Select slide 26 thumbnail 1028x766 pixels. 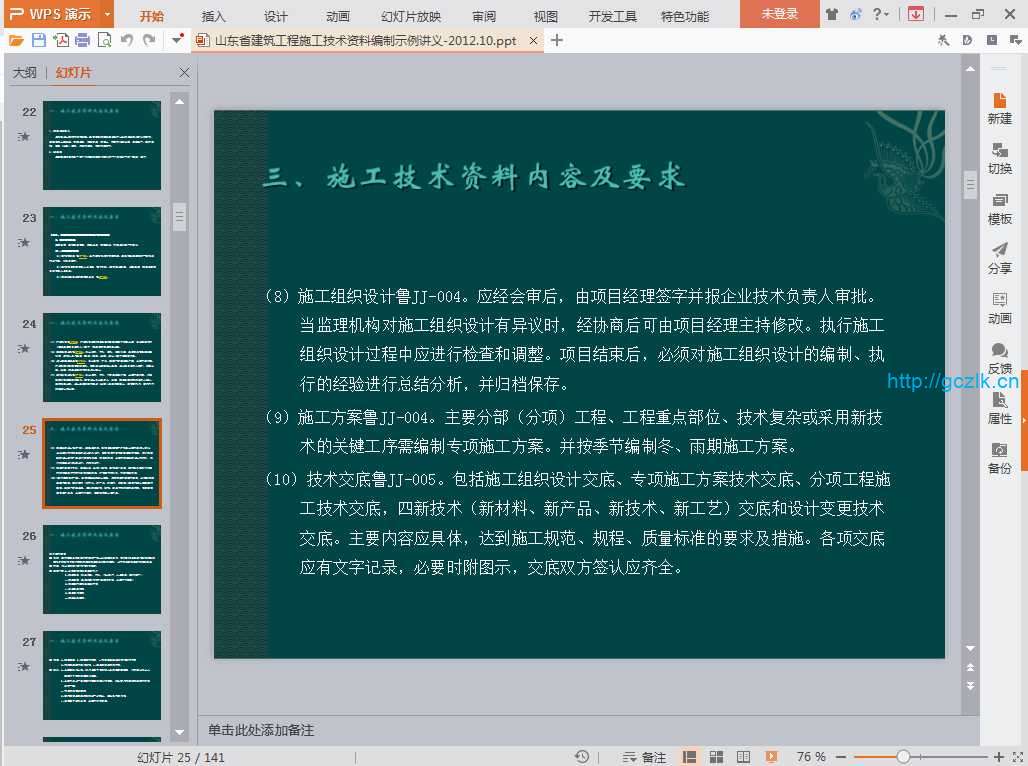pos(102,569)
